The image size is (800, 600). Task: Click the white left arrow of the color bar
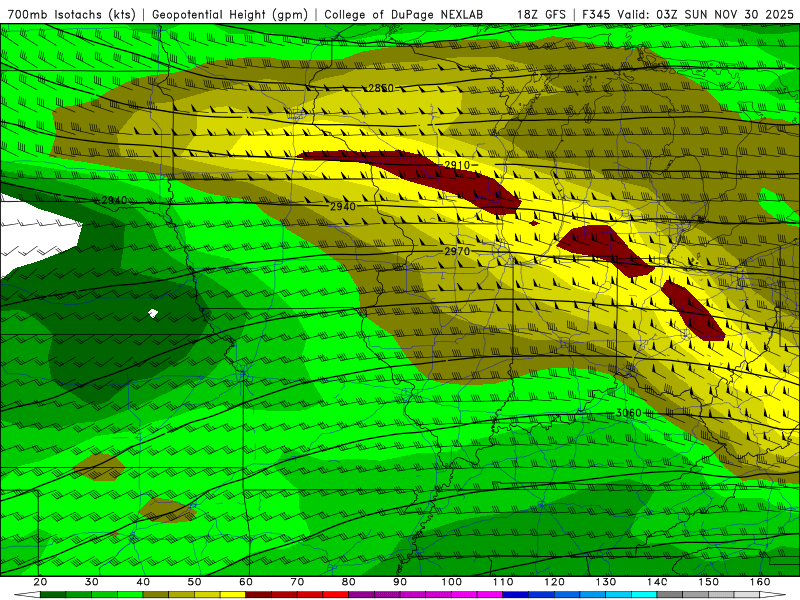(x=27, y=595)
